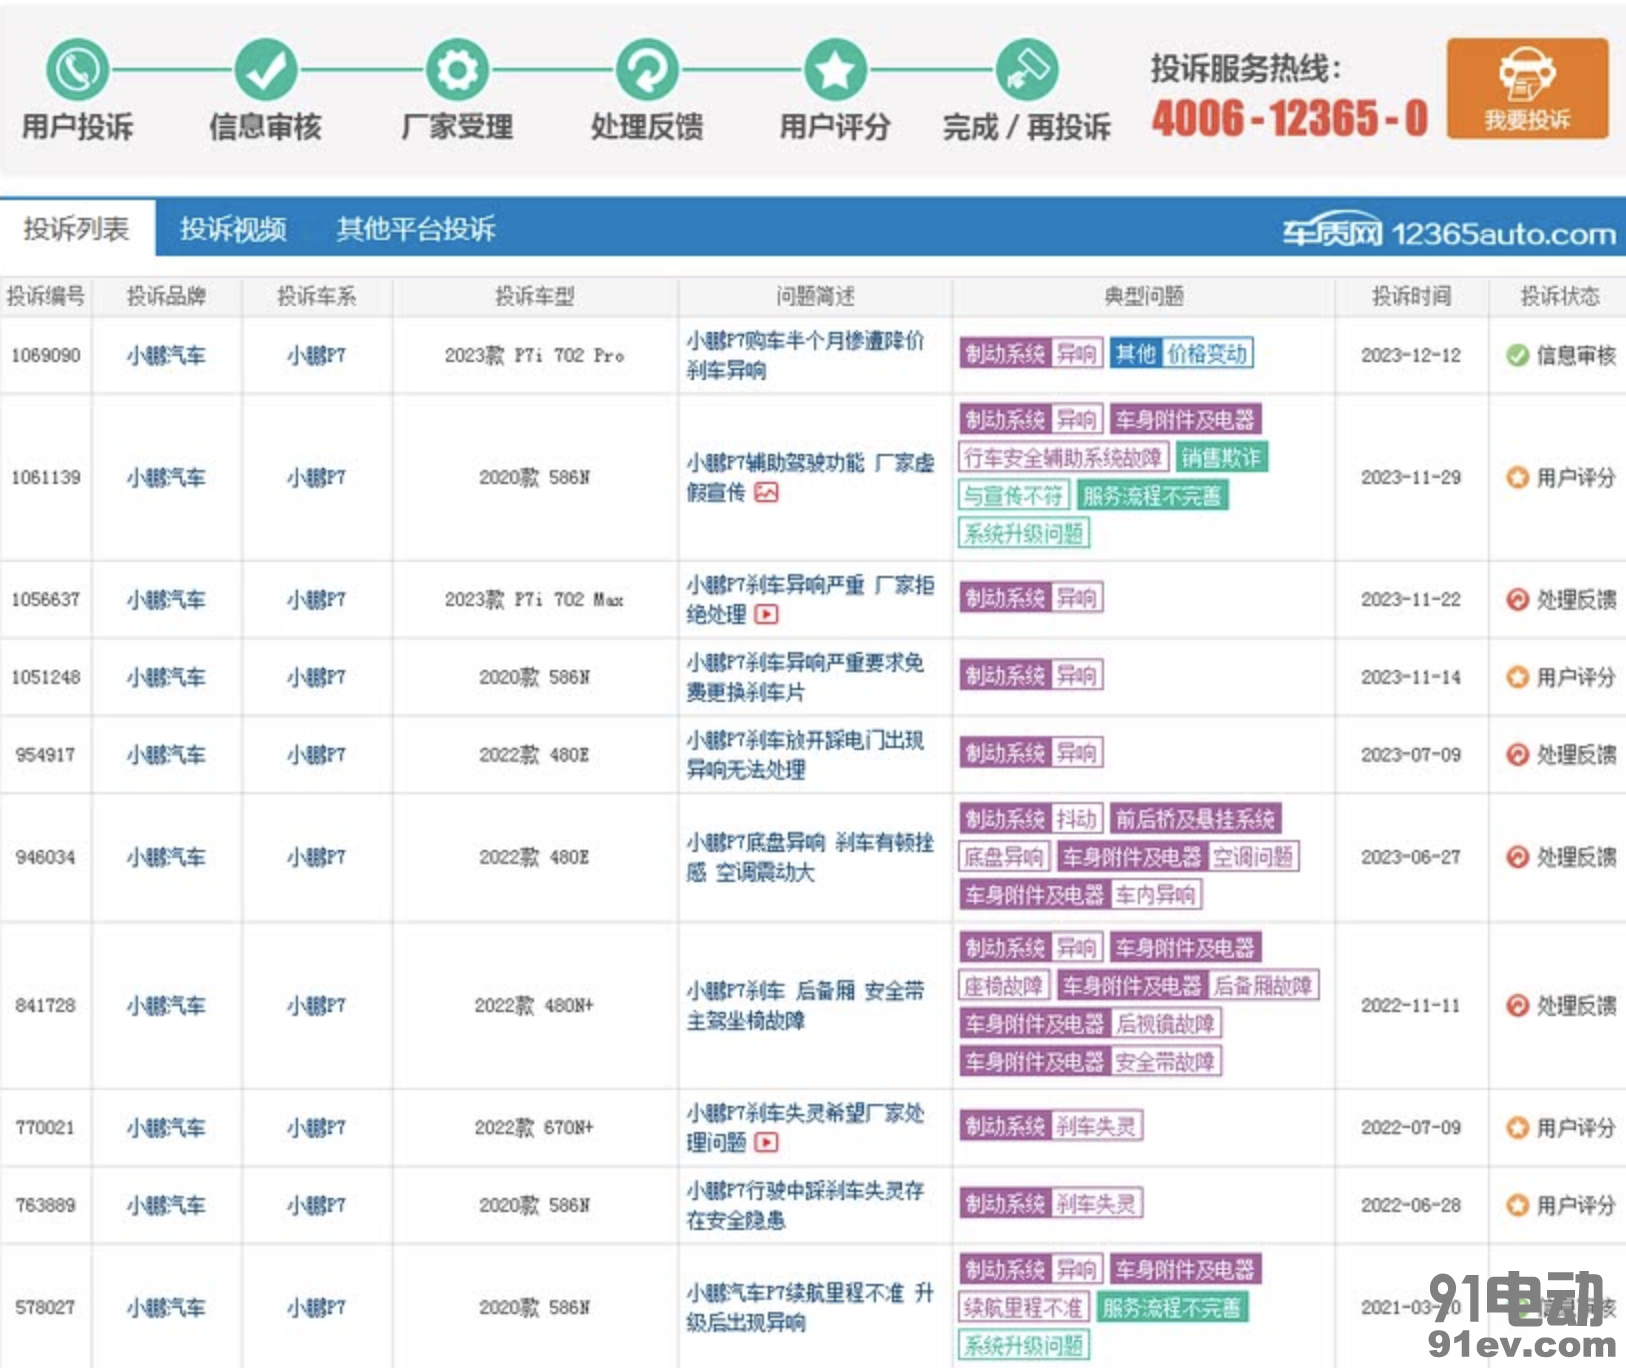Viewport: 1626px width, 1368px height.
Task: Click 处理反馈 status icon in row 954917
Action: pyautogui.click(x=1518, y=754)
